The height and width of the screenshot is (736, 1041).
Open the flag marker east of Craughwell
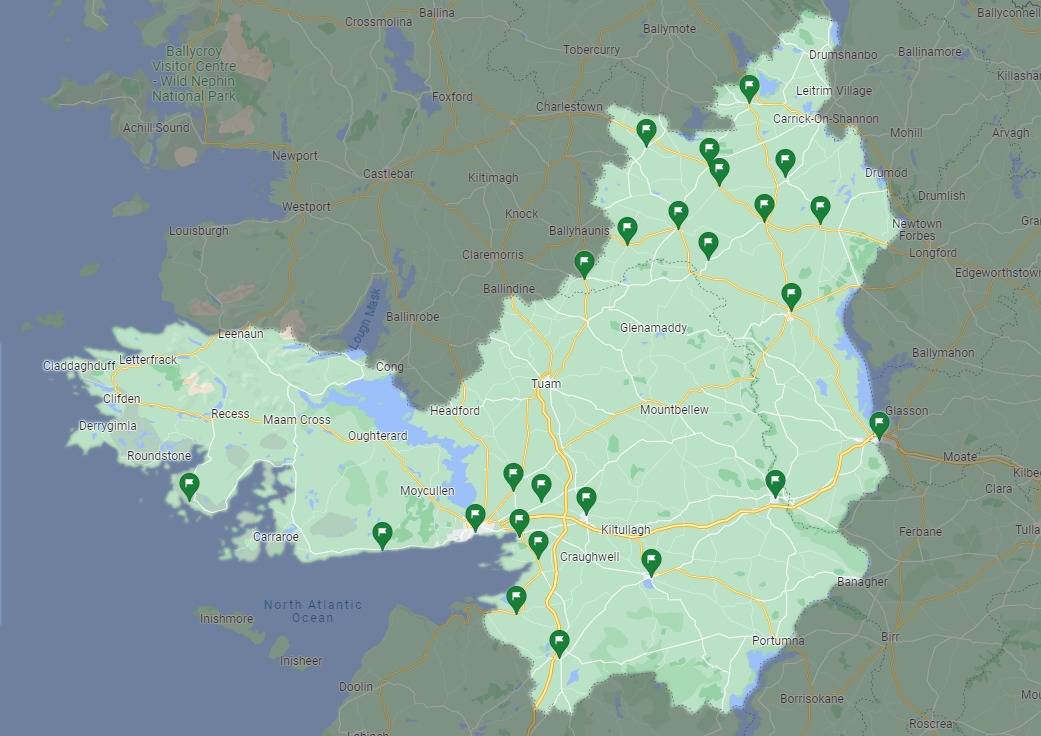651,561
